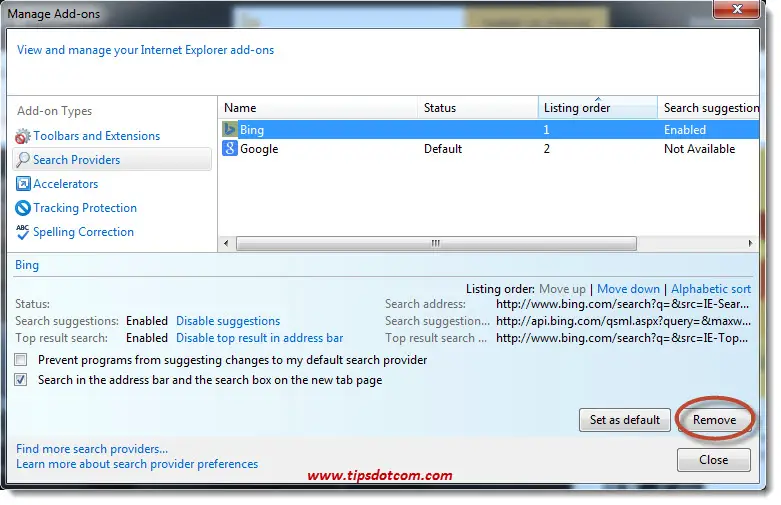781x505 pixels.
Task: Open Accelerators add-on type
Action: pyautogui.click(x=66, y=184)
